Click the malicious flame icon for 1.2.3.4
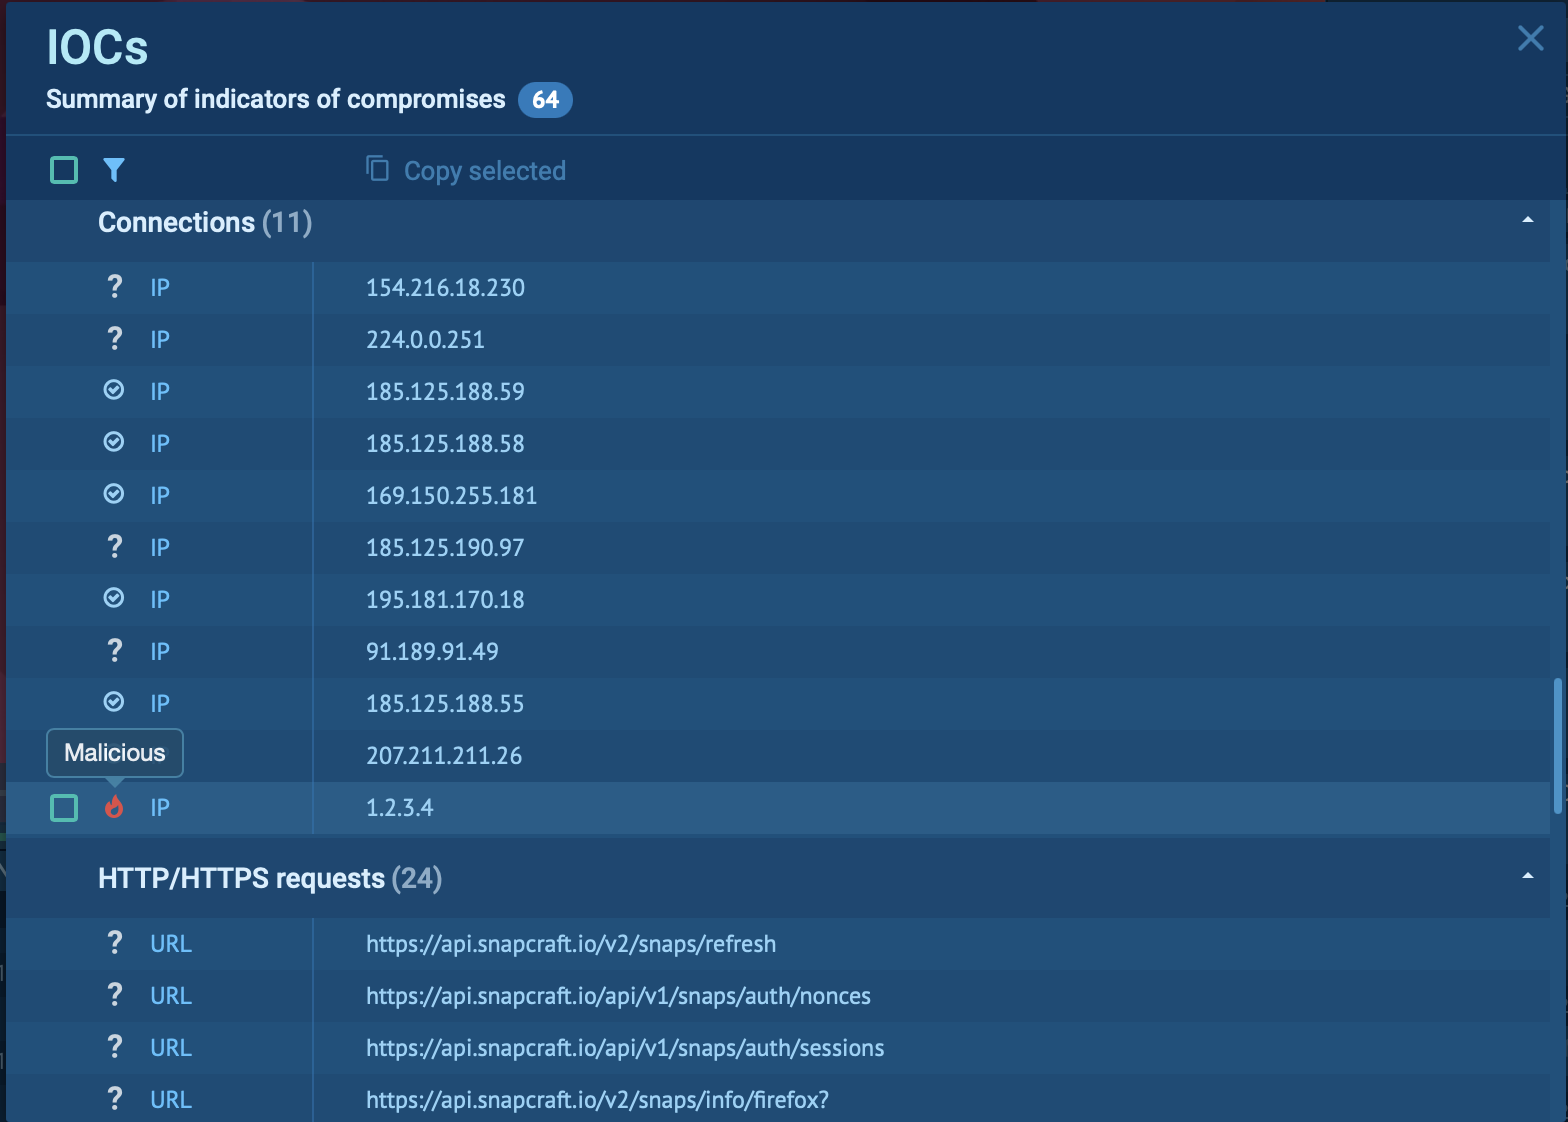Viewport: 1568px width, 1122px height. coord(114,807)
